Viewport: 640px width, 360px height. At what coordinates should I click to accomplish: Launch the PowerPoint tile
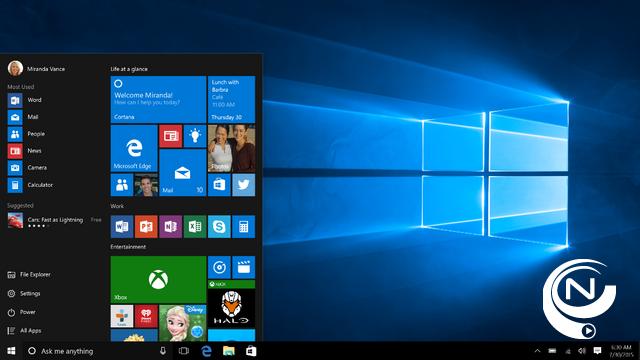pyautogui.click(x=146, y=227)
